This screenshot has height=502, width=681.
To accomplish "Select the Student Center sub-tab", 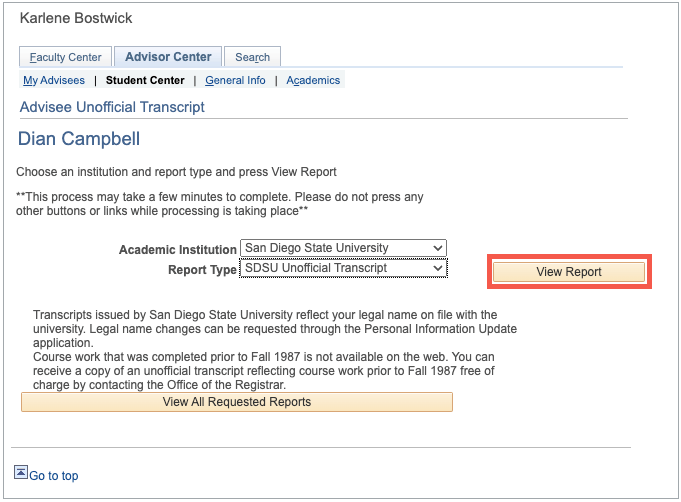I will pyautogui.click(x=145, y=80).
